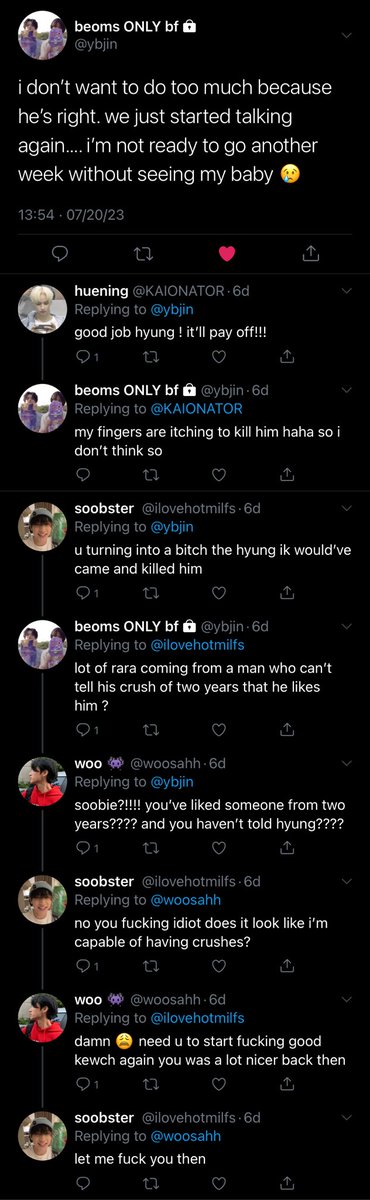
Task: Share beoms ONLY bf's "my fingers are itching" reply
Action: (287, 474)
